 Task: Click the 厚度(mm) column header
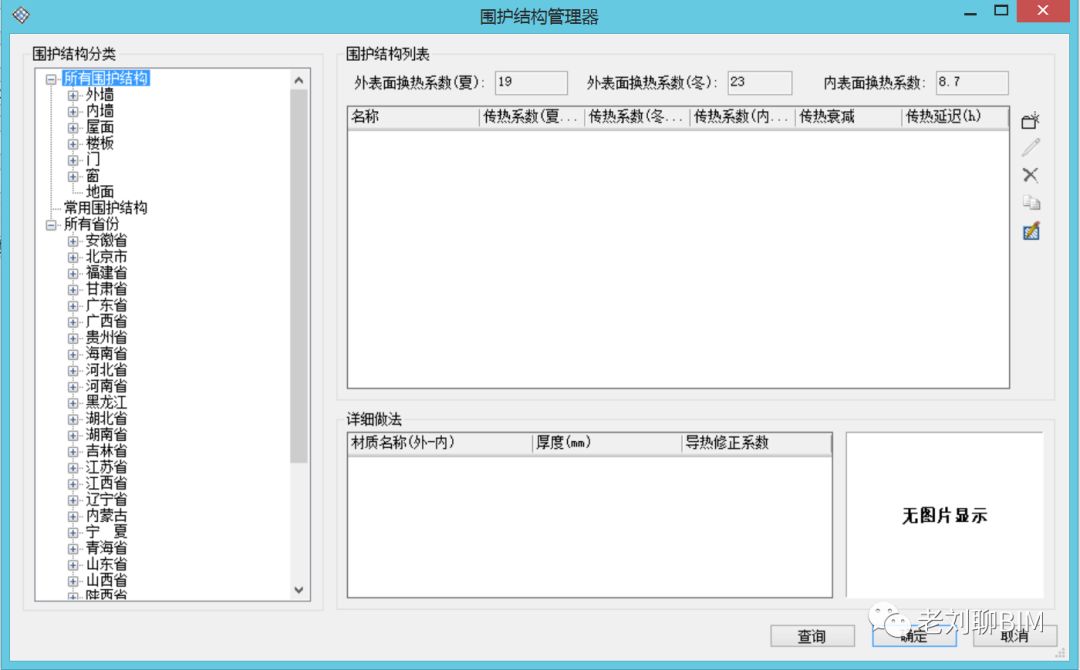tap(608, 443)
